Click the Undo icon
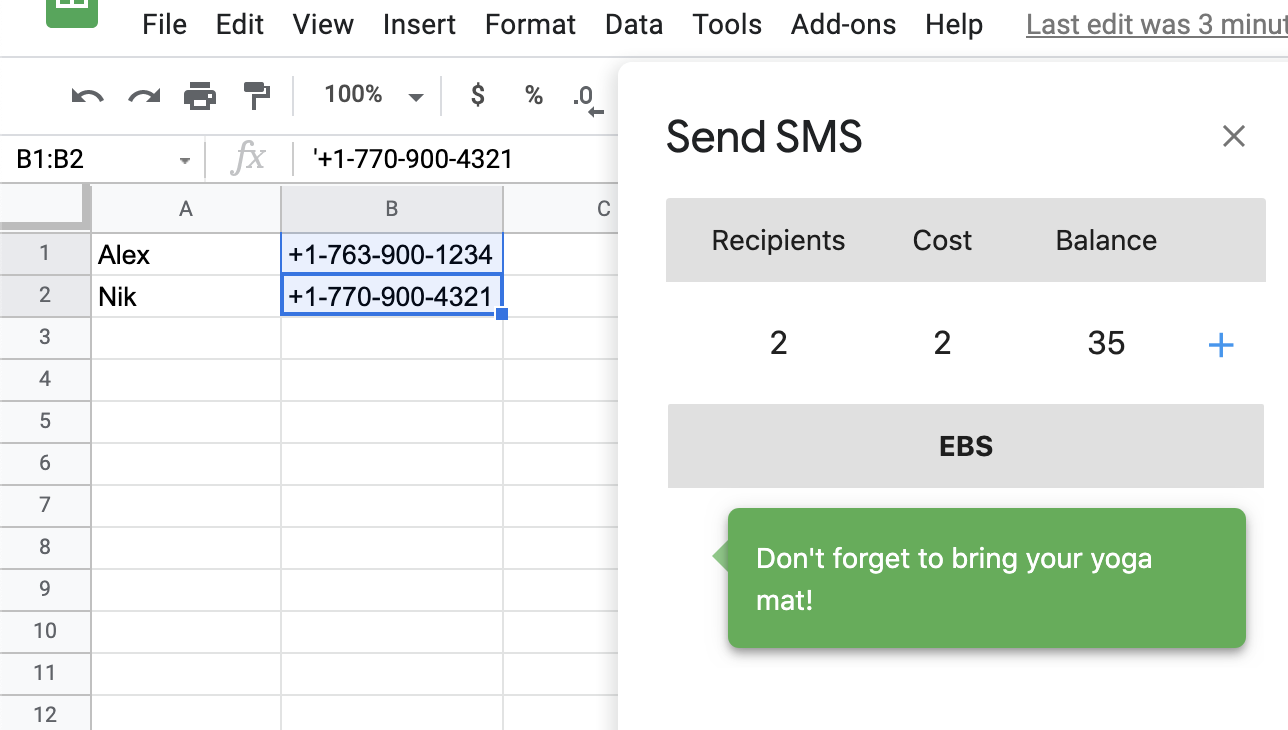This screenshot has height=730, width=1288. tap(86, 95)
